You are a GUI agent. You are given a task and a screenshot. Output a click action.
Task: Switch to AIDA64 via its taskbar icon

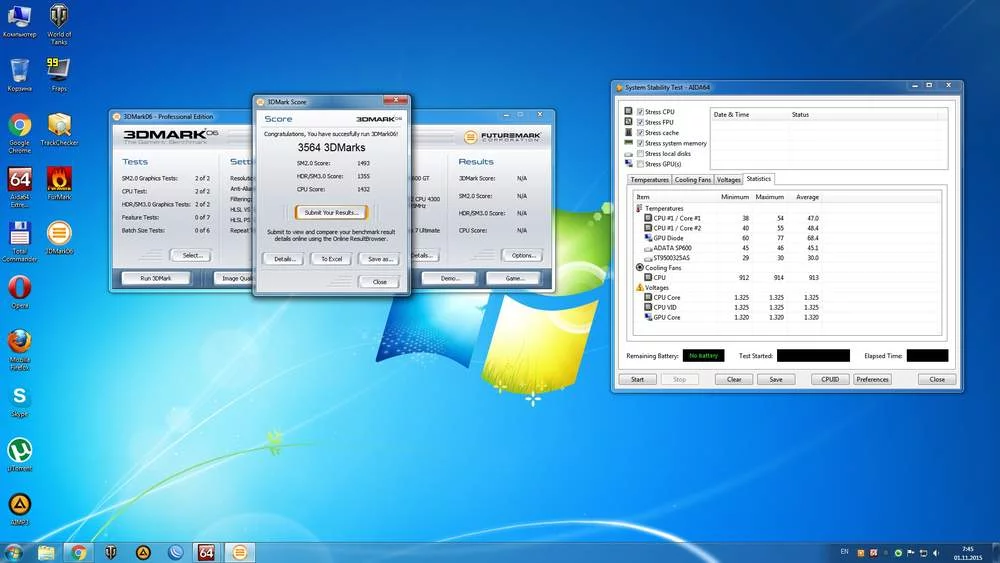click(206, 551)
